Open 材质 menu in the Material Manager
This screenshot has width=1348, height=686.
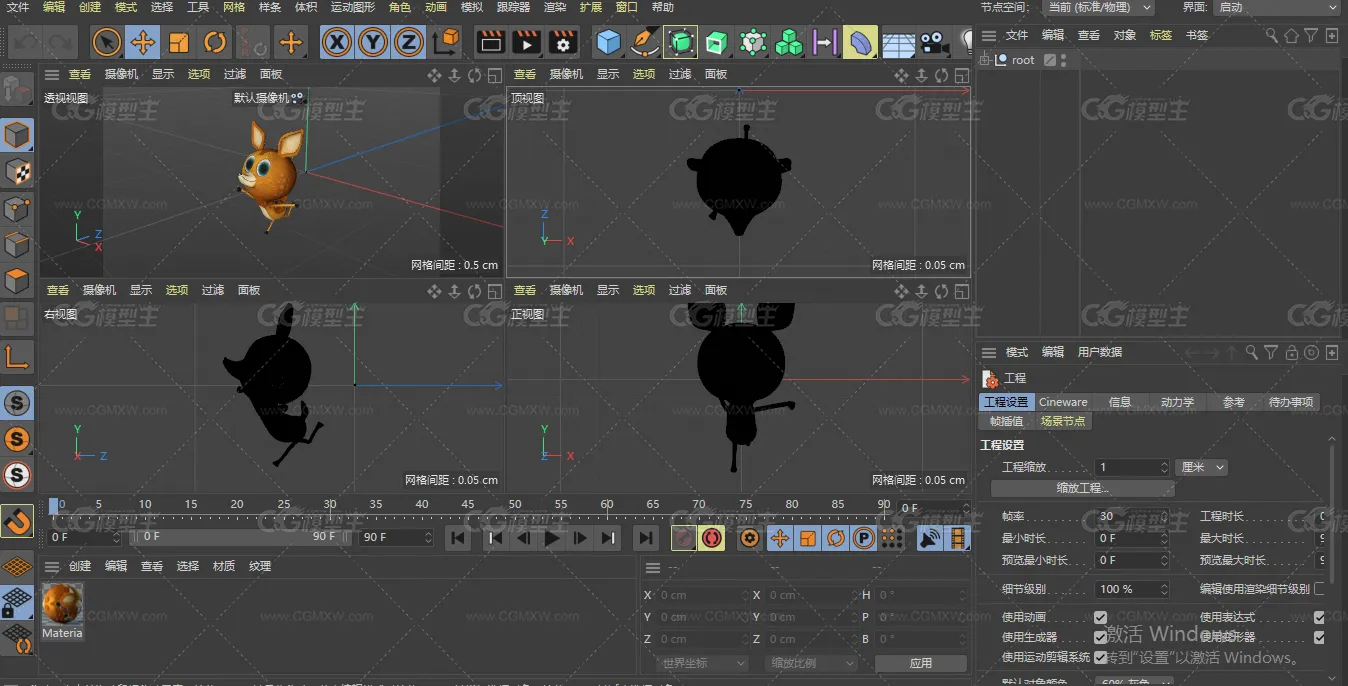click(x=224, y=566)
